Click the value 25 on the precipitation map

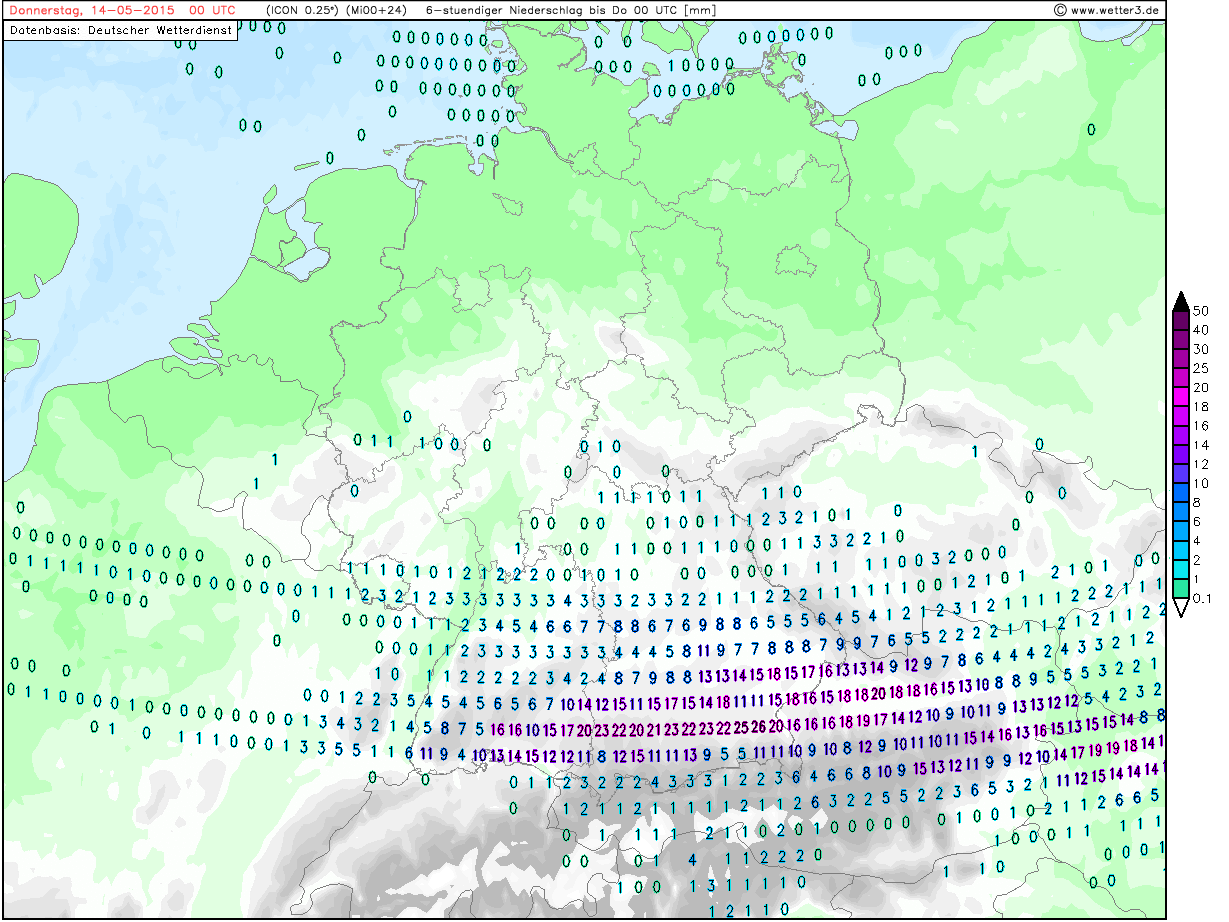pos(740,727)
